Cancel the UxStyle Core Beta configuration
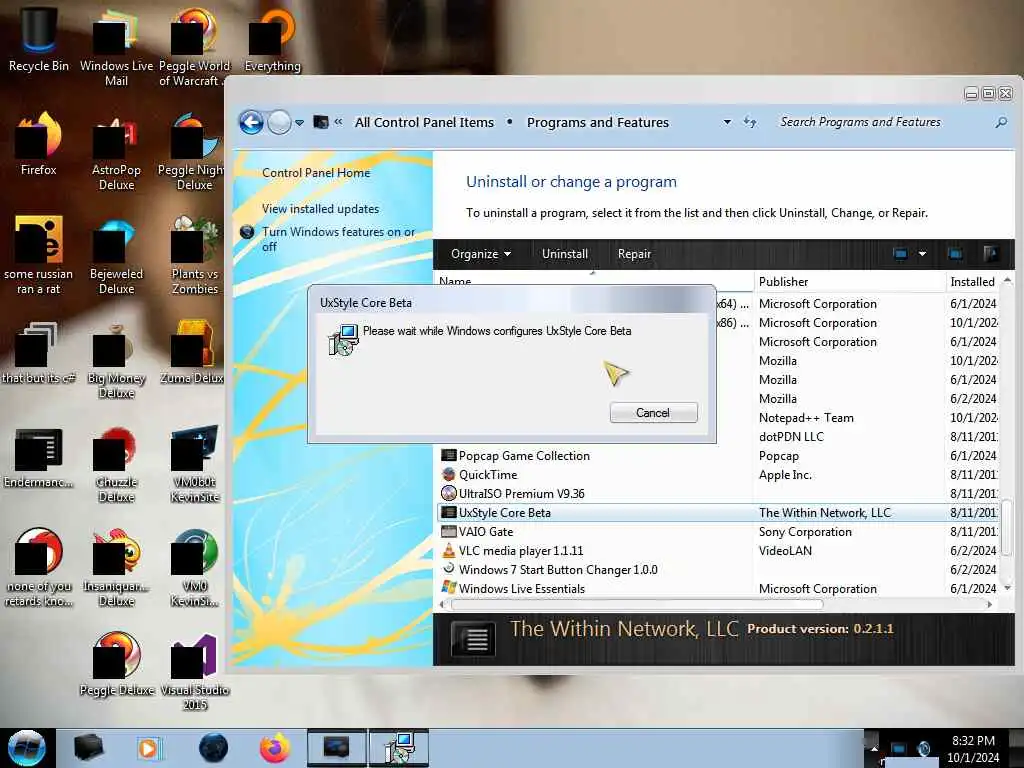The height and width of the screenshot is (768, 1024). pos(653,413)
